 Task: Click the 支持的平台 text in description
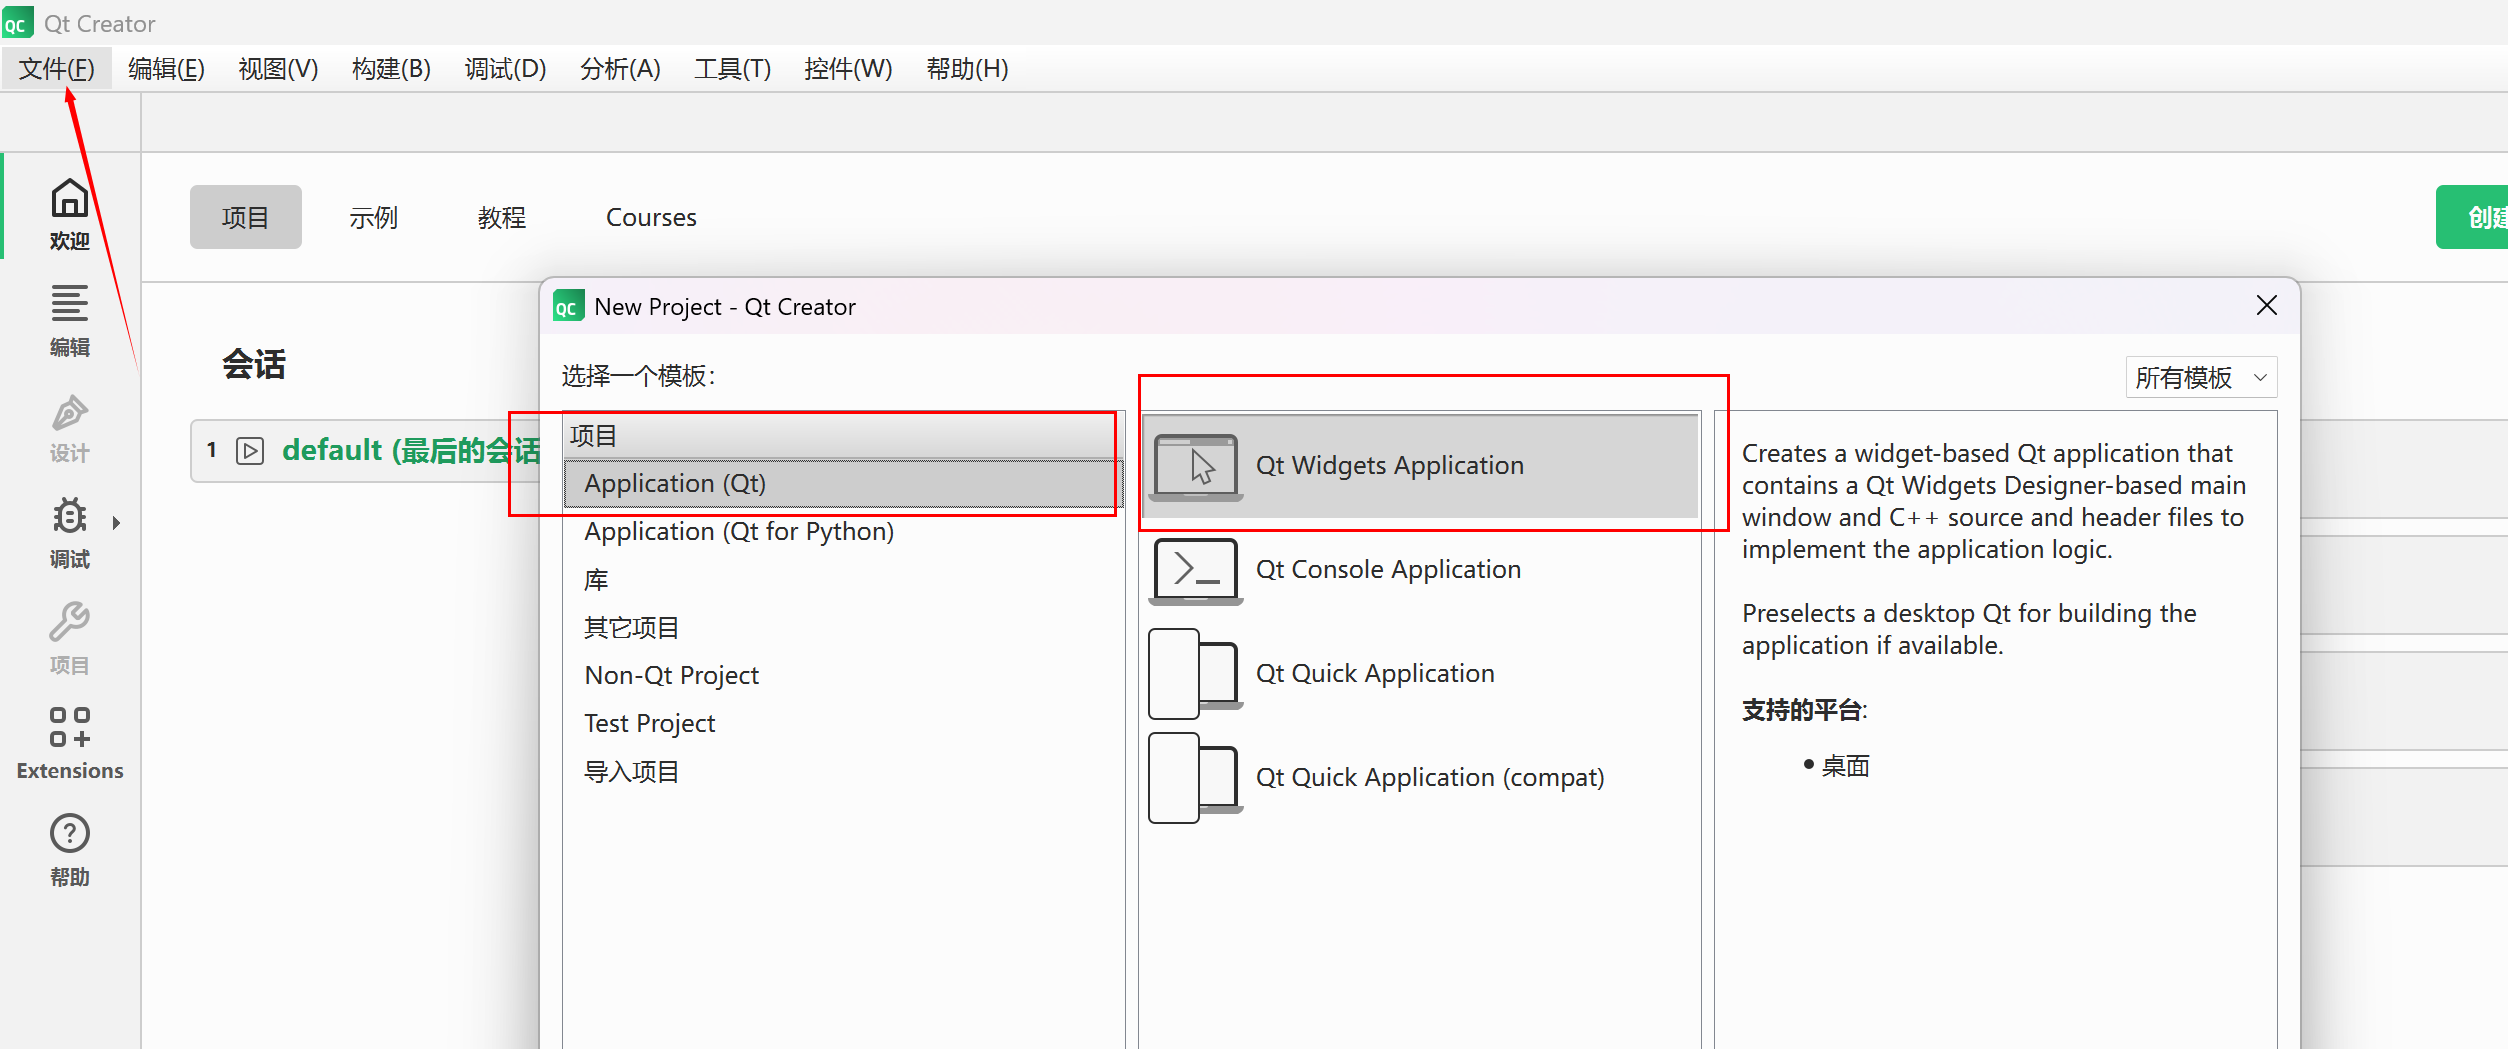[1802, 710]
